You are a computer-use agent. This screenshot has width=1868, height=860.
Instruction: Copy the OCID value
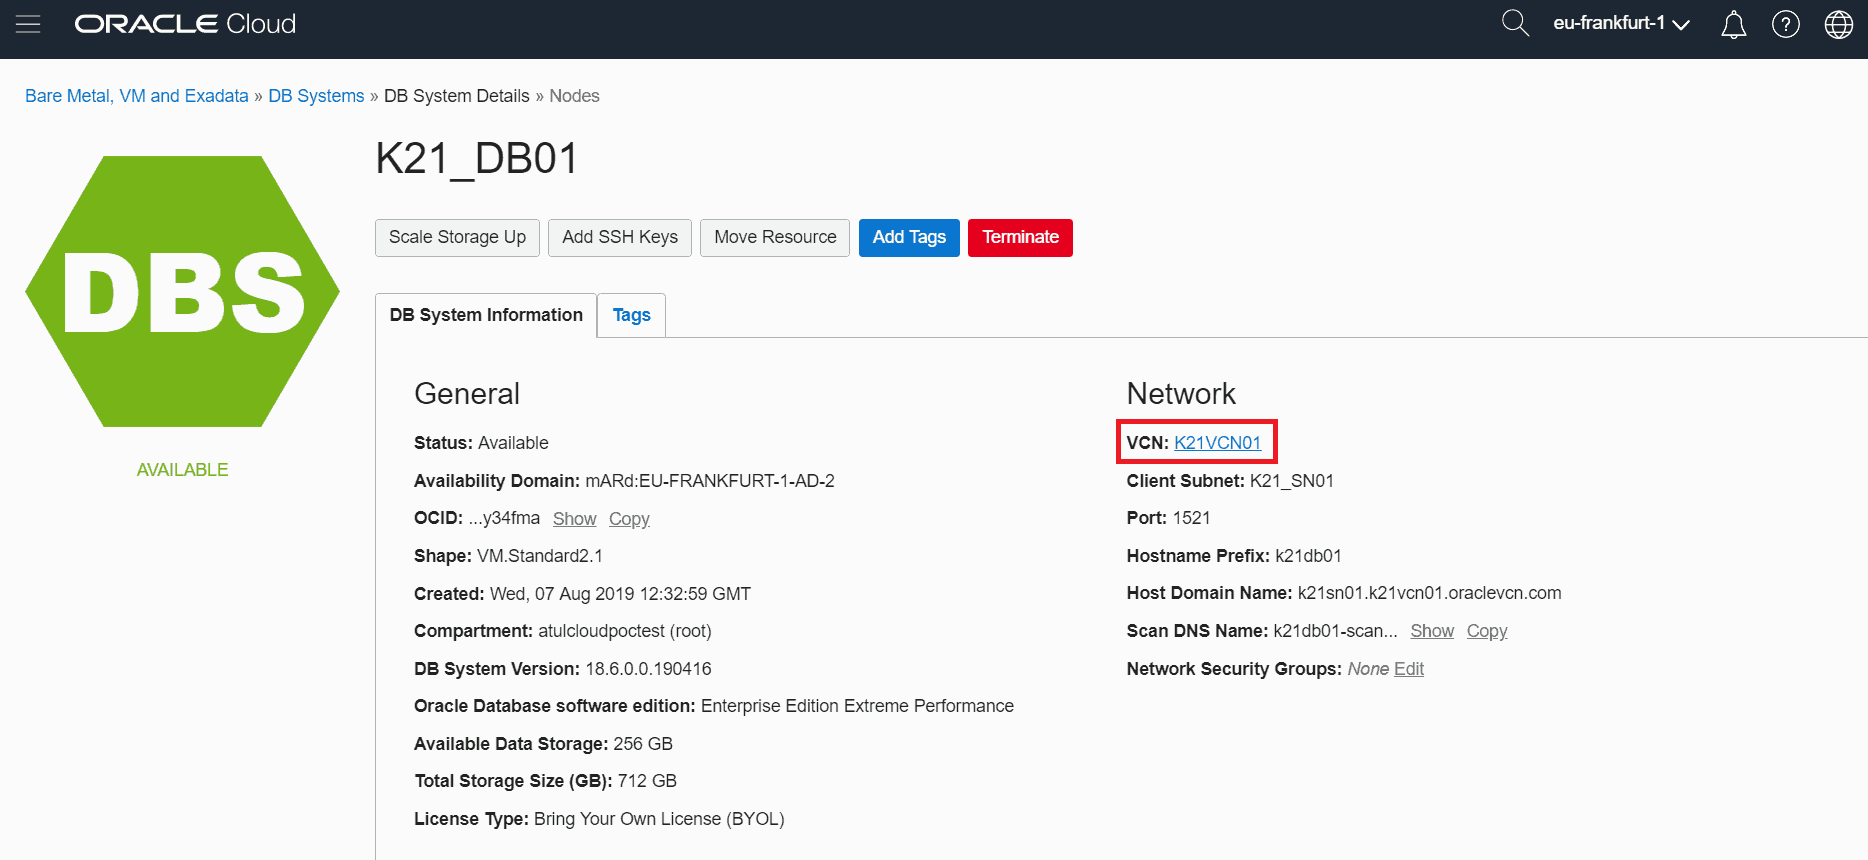[x=629, y=519]
